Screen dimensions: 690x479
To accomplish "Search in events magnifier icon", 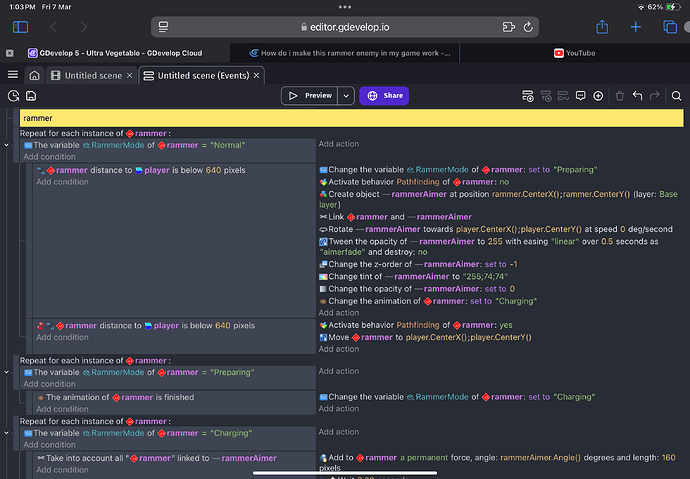I will (676, 95).
